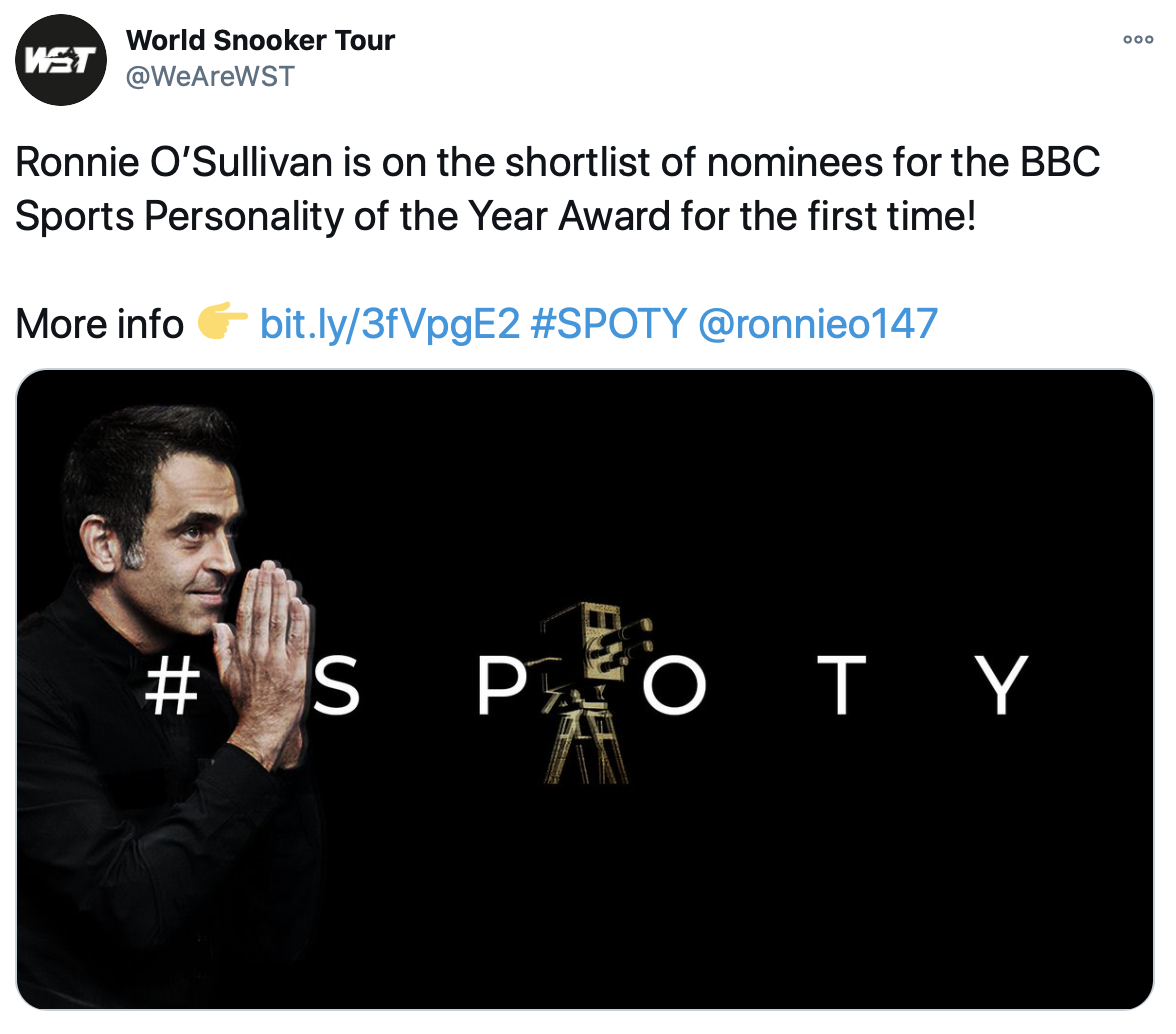Click the pointing hand emoji
The width and height of the screenshot is (1176, 1034).
(222, 322)
